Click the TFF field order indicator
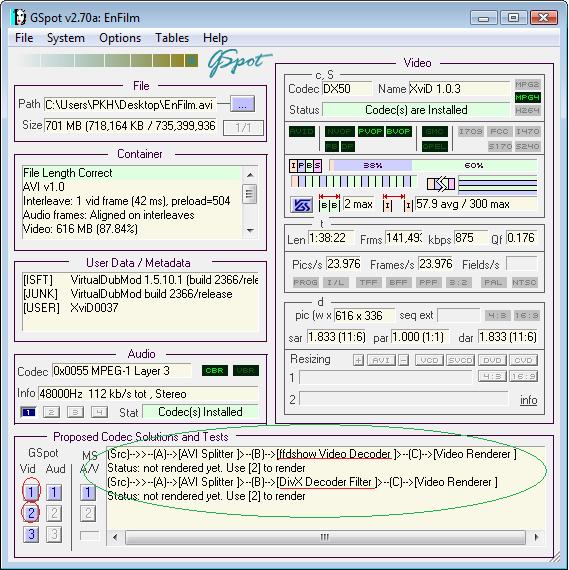569x570 pixels. click(368, 282)
